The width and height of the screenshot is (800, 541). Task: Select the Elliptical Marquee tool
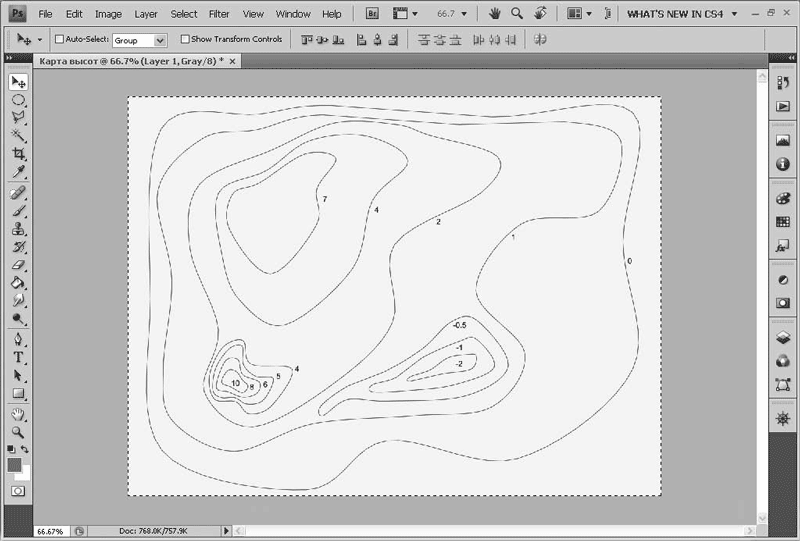18,100
